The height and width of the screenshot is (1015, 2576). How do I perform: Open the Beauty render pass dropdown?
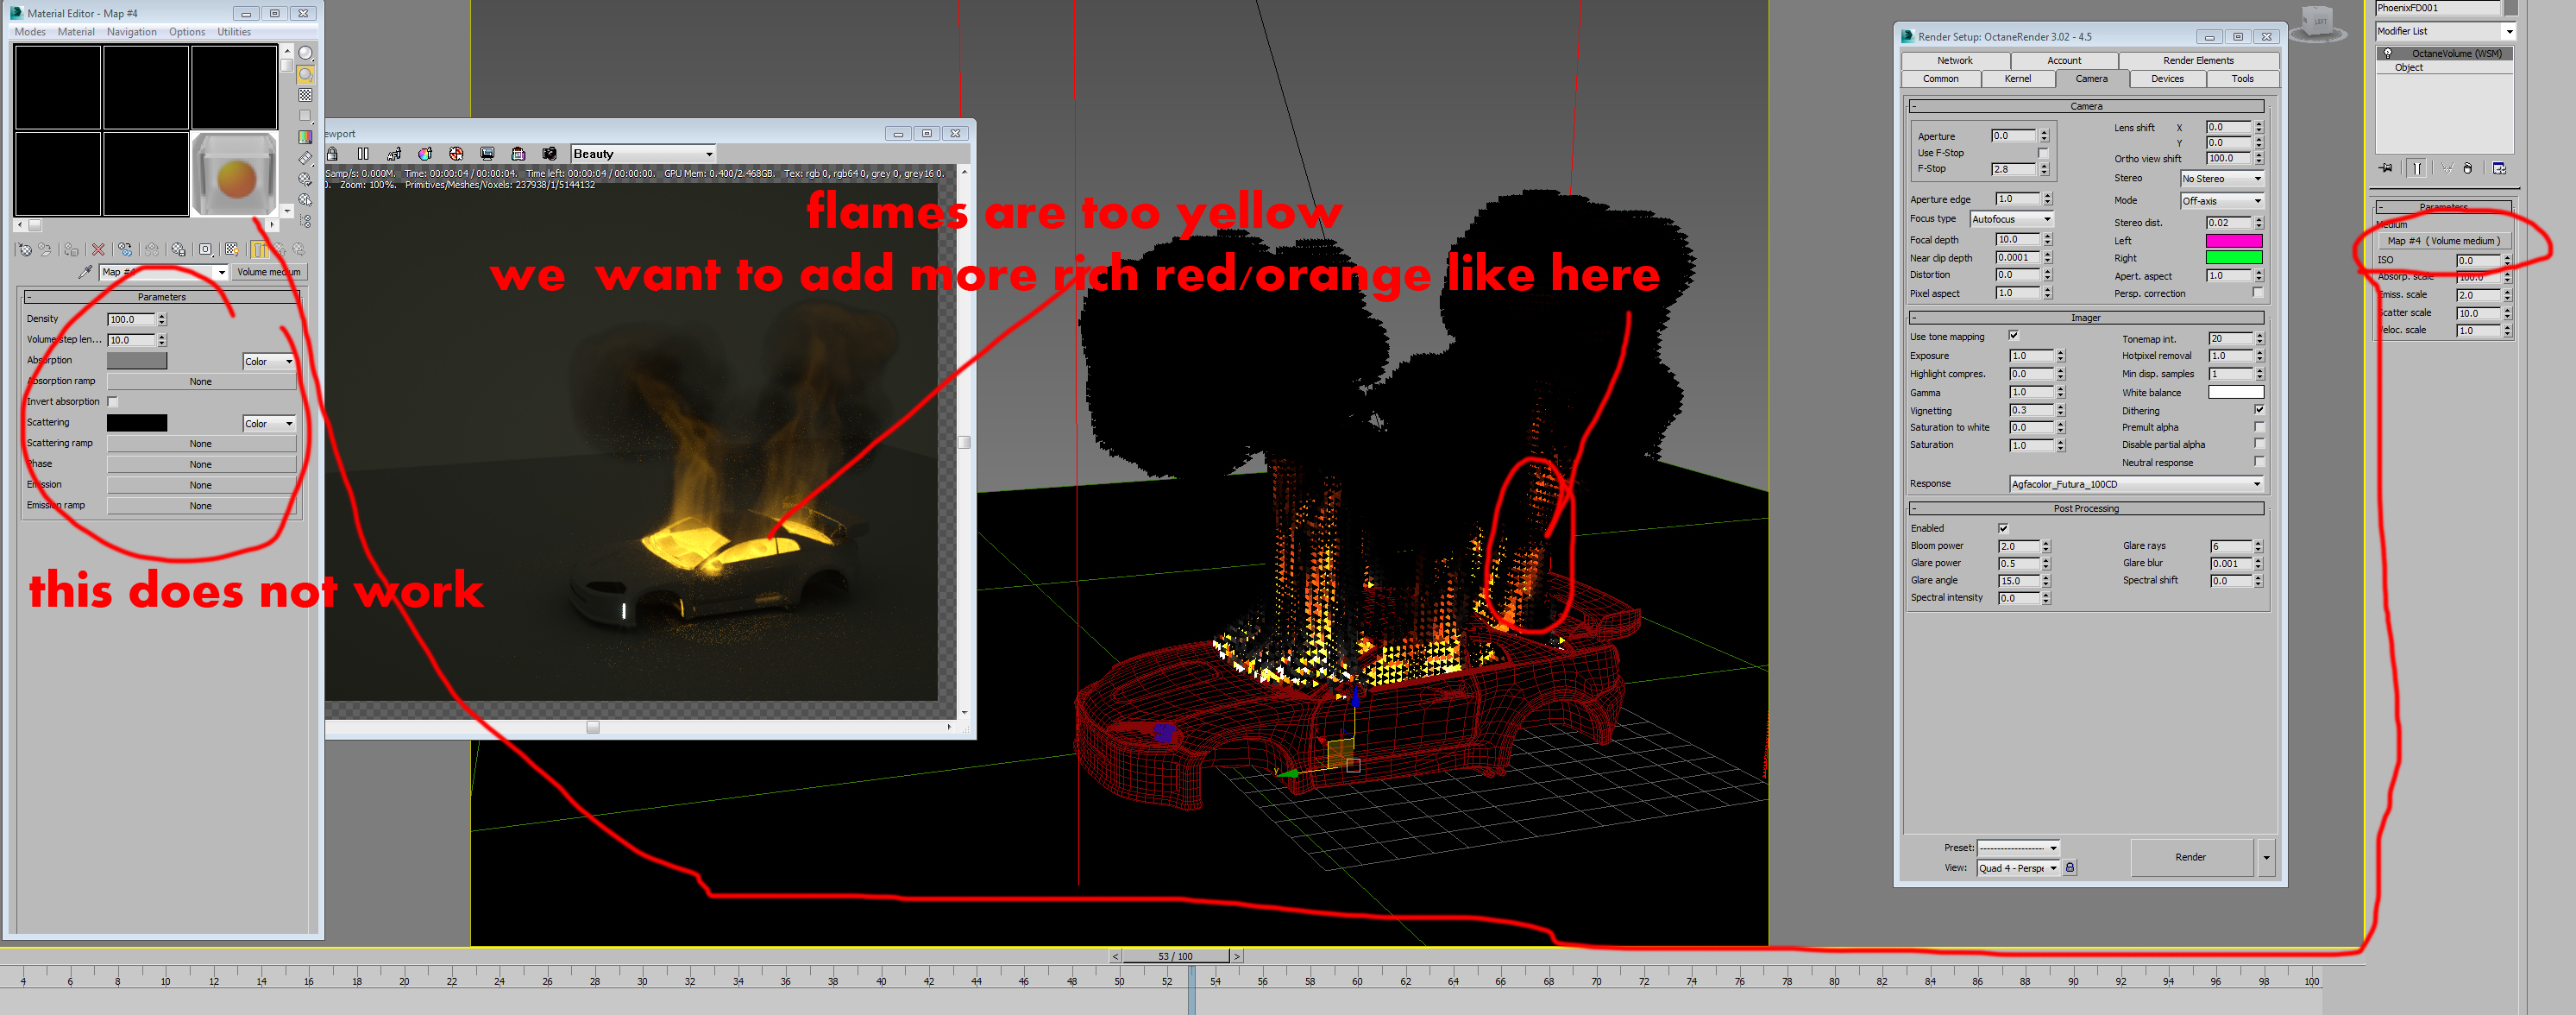643,154
